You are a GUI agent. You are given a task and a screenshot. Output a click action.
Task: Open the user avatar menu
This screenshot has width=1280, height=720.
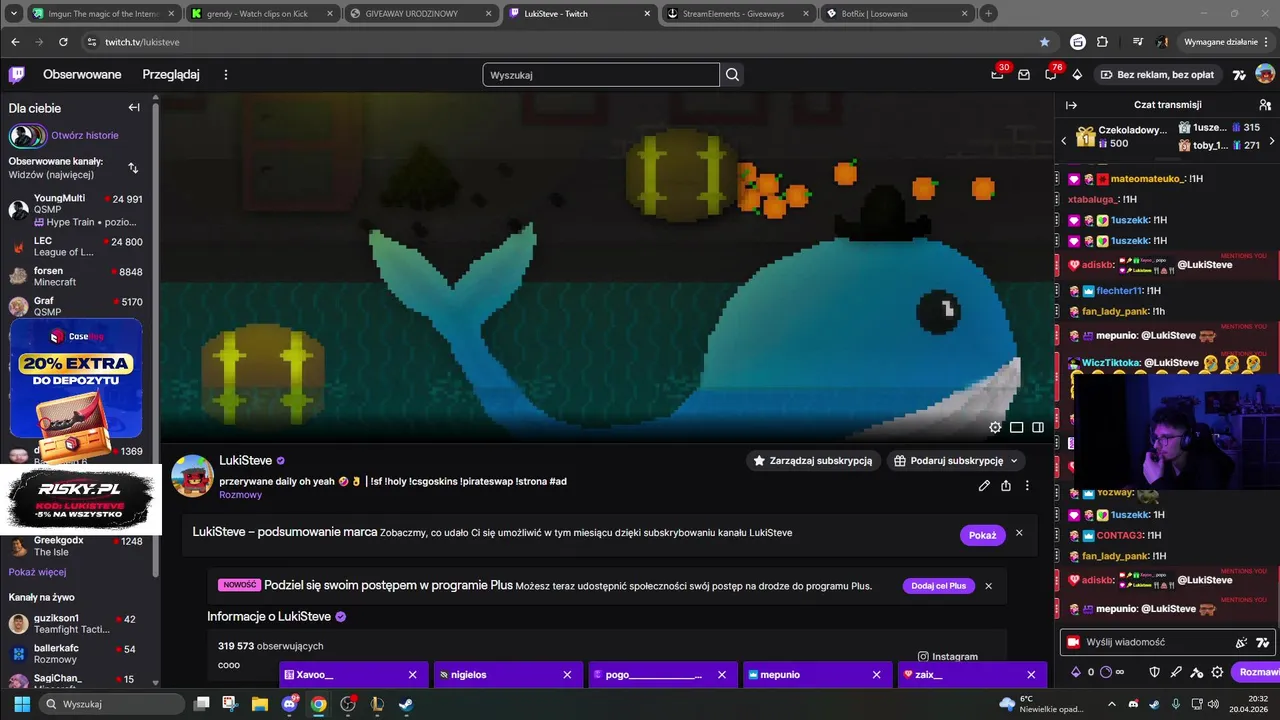pyautogui.click(x=1265, y=74)
